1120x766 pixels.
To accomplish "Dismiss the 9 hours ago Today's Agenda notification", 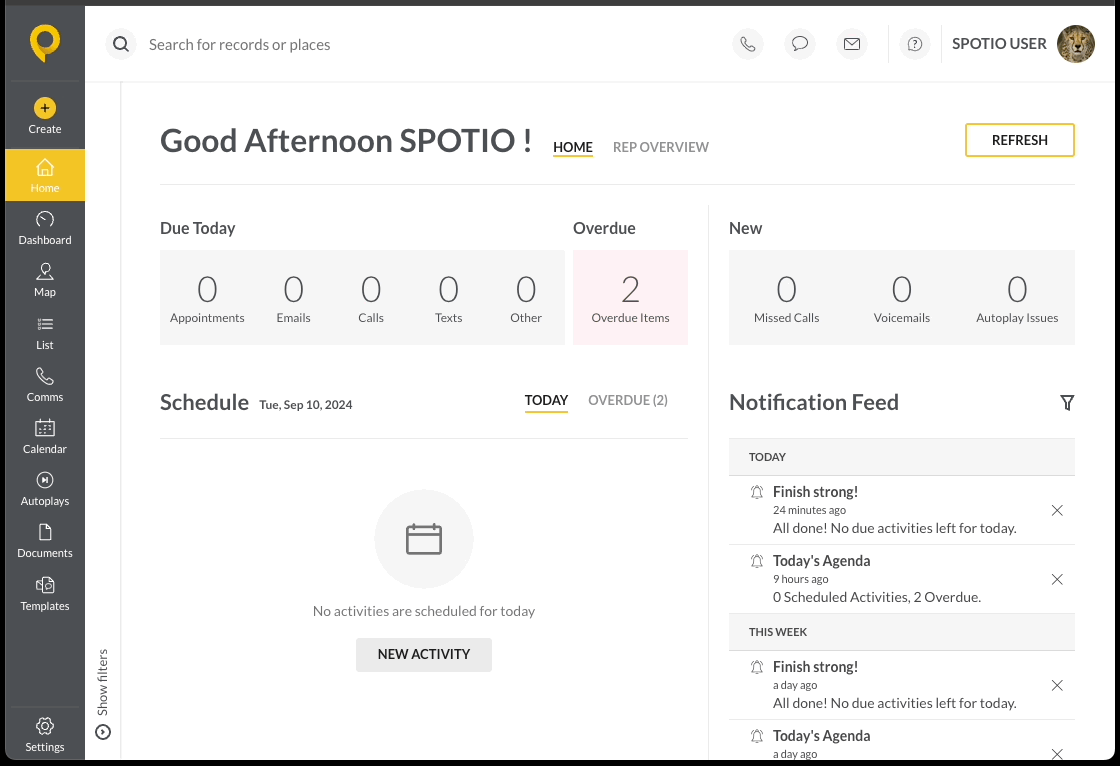I will point(1057,580).
